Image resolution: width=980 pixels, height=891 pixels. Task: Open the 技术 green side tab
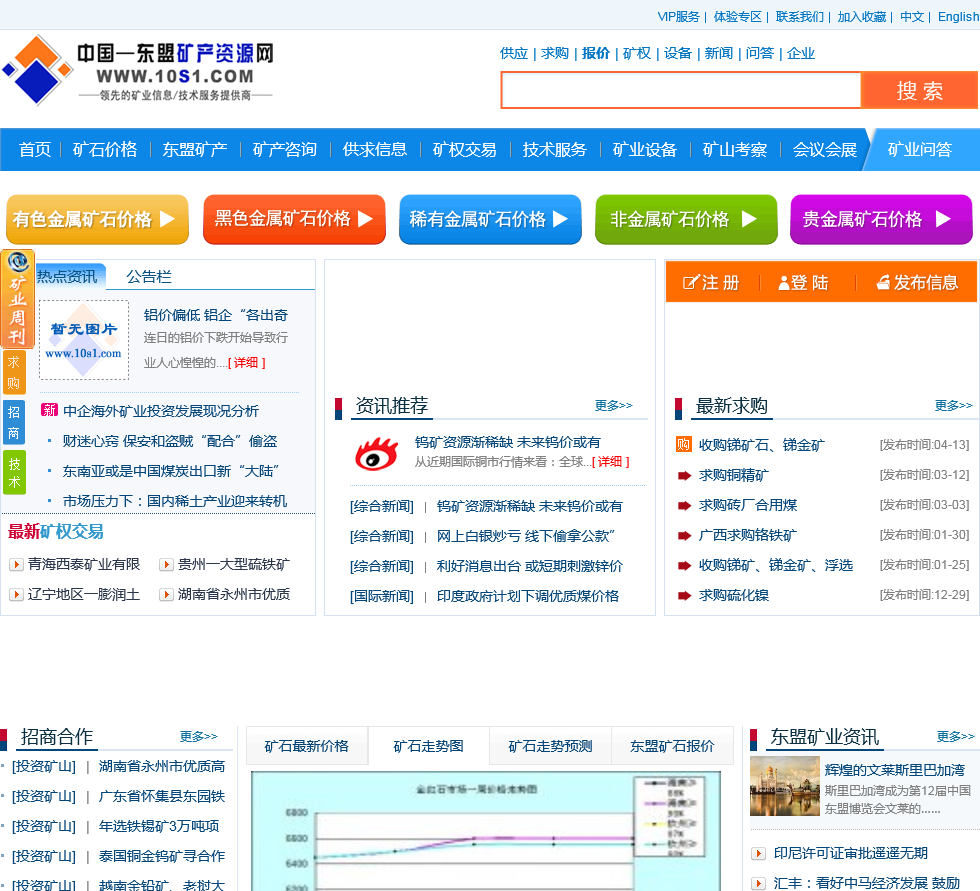pos(14,472)
